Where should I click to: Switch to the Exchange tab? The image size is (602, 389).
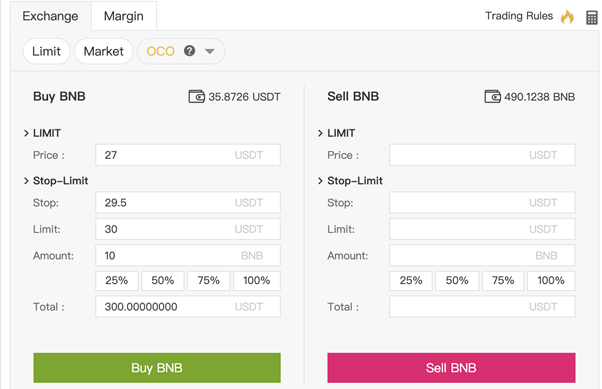[50, 16]
